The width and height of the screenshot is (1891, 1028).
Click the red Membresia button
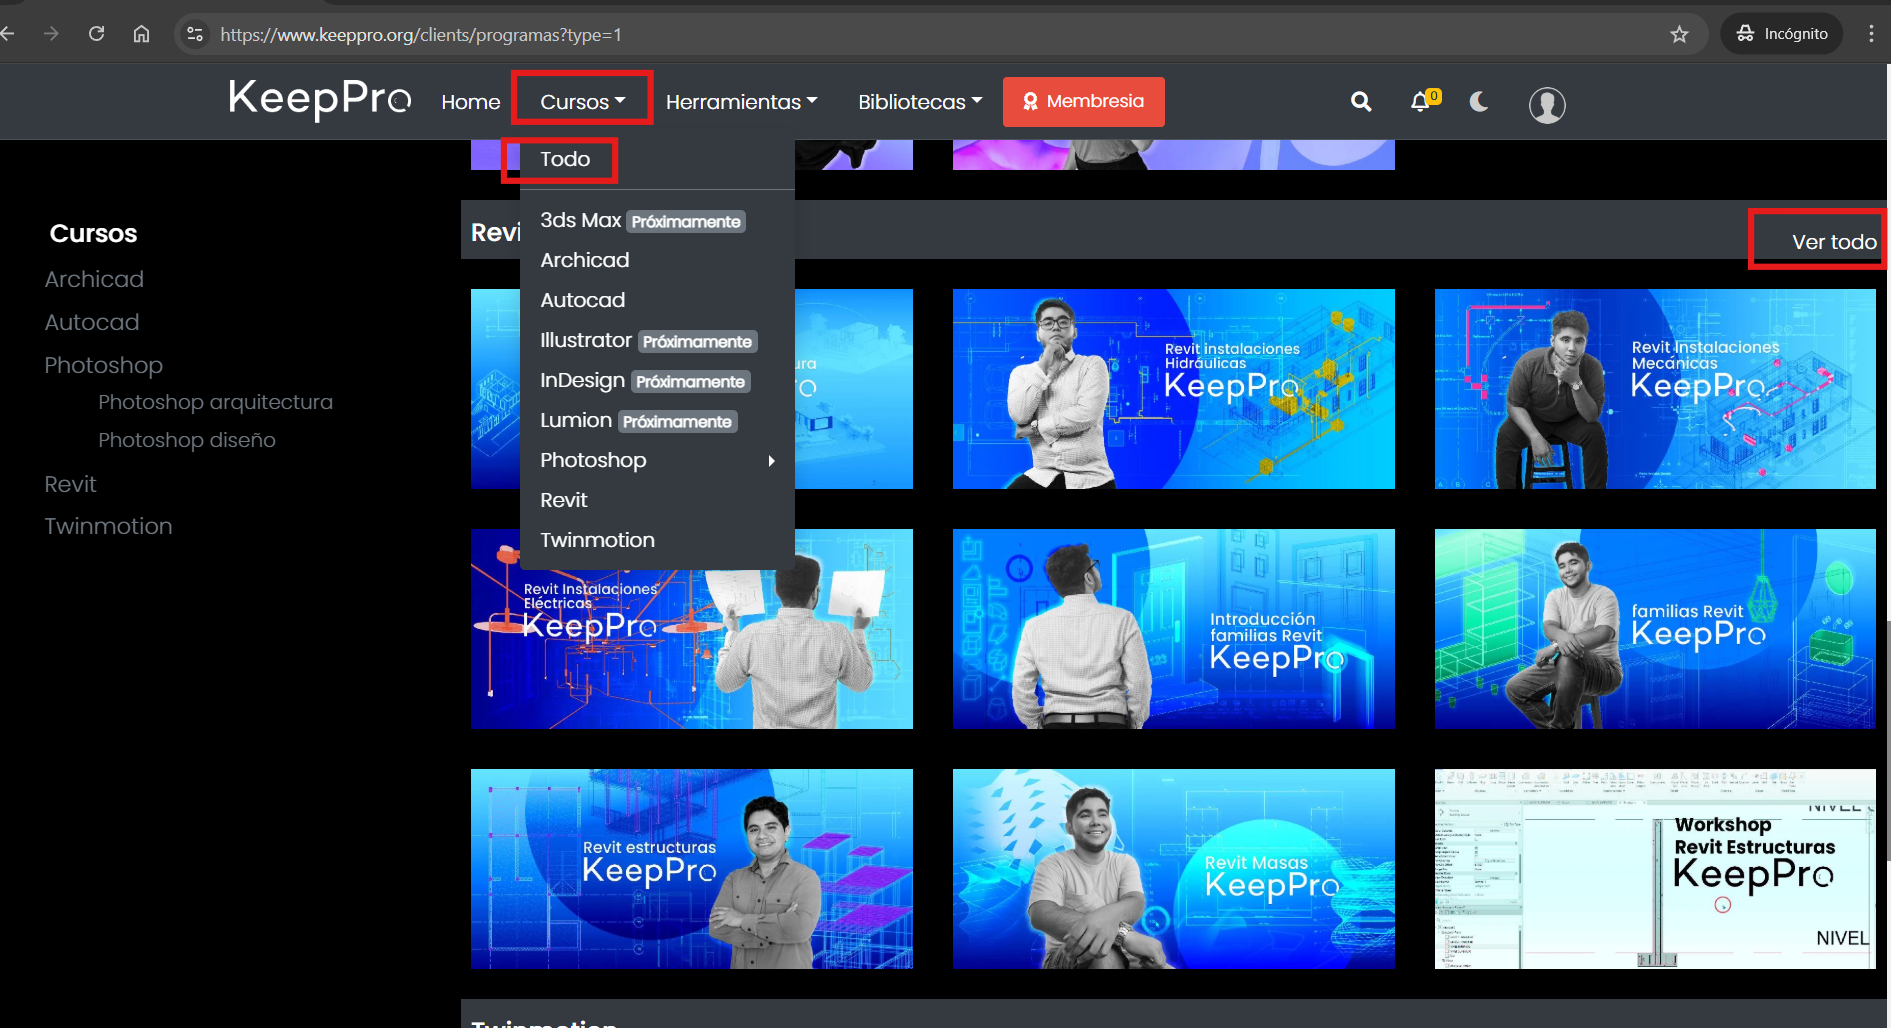click(x=1084, y=102)
